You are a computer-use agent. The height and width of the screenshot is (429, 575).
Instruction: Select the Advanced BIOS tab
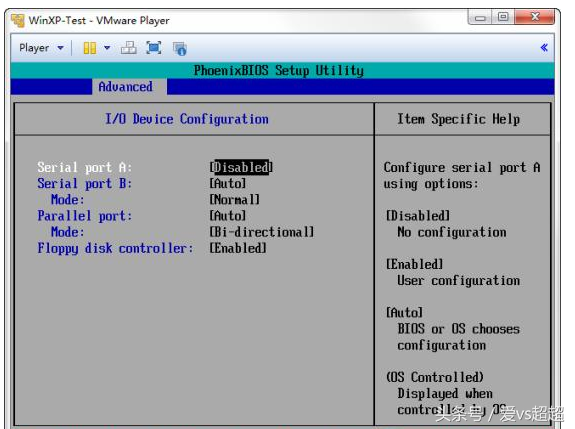click(125, 87)
